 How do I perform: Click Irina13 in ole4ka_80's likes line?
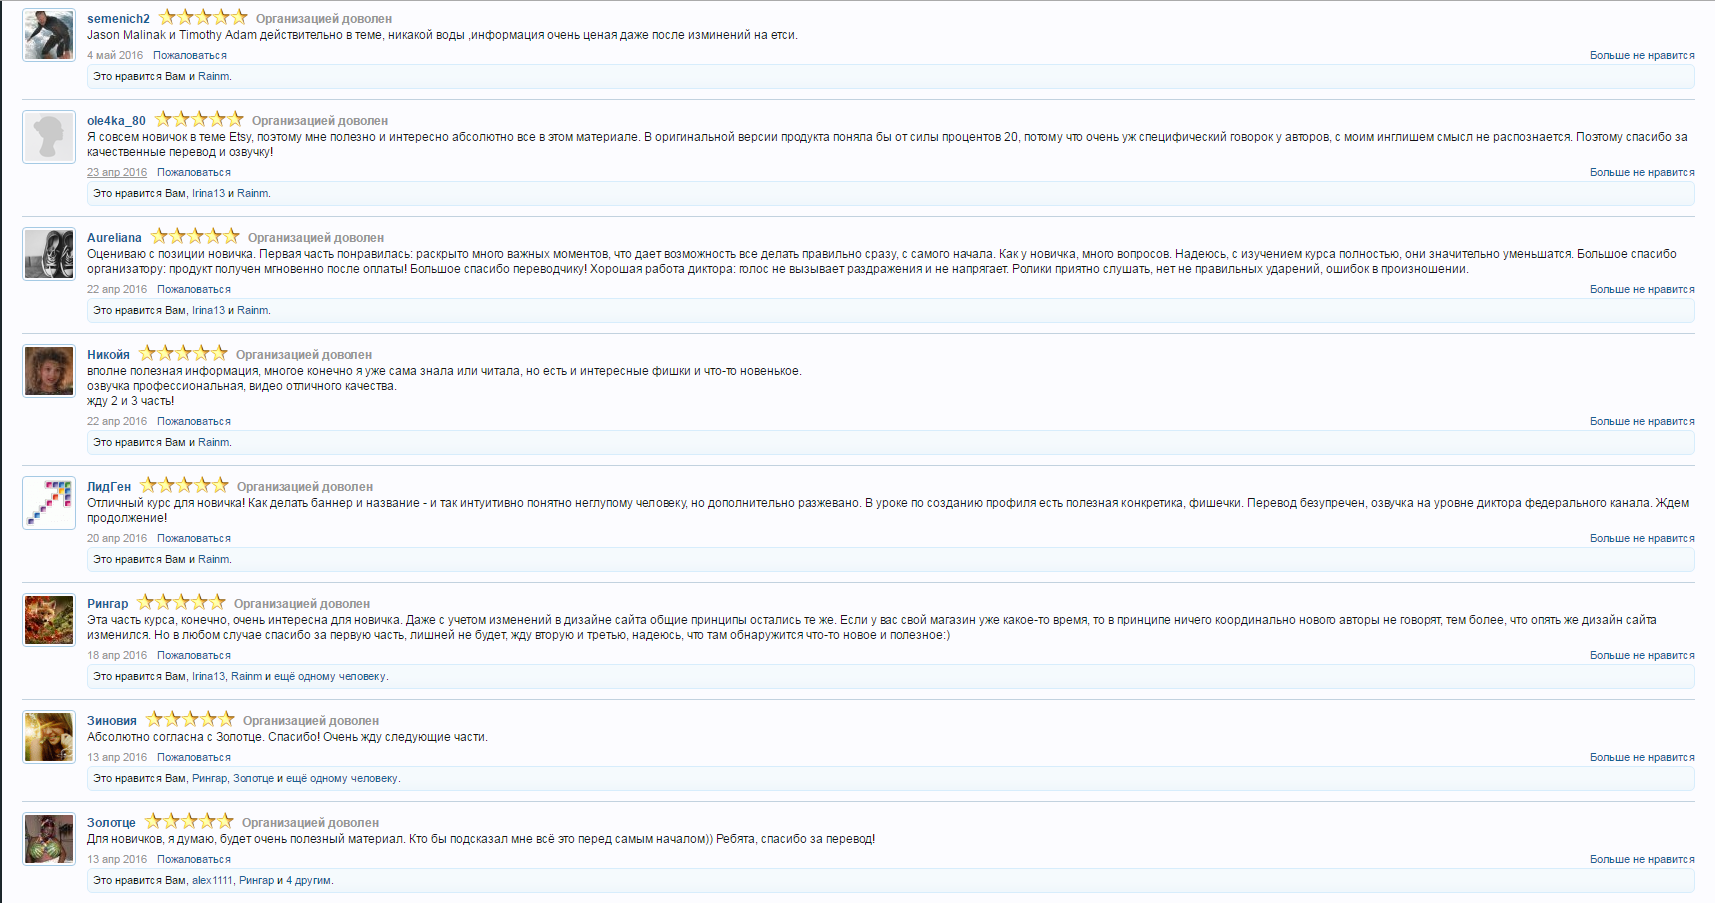[209, 194]
